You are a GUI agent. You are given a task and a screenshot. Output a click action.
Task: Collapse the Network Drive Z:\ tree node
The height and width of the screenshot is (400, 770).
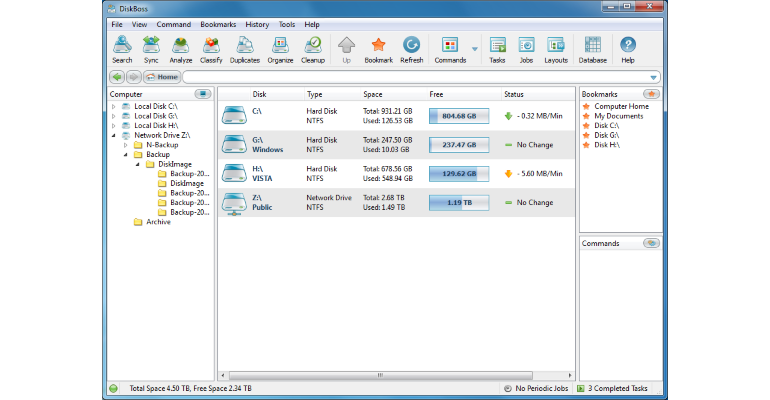pos(113,135)
